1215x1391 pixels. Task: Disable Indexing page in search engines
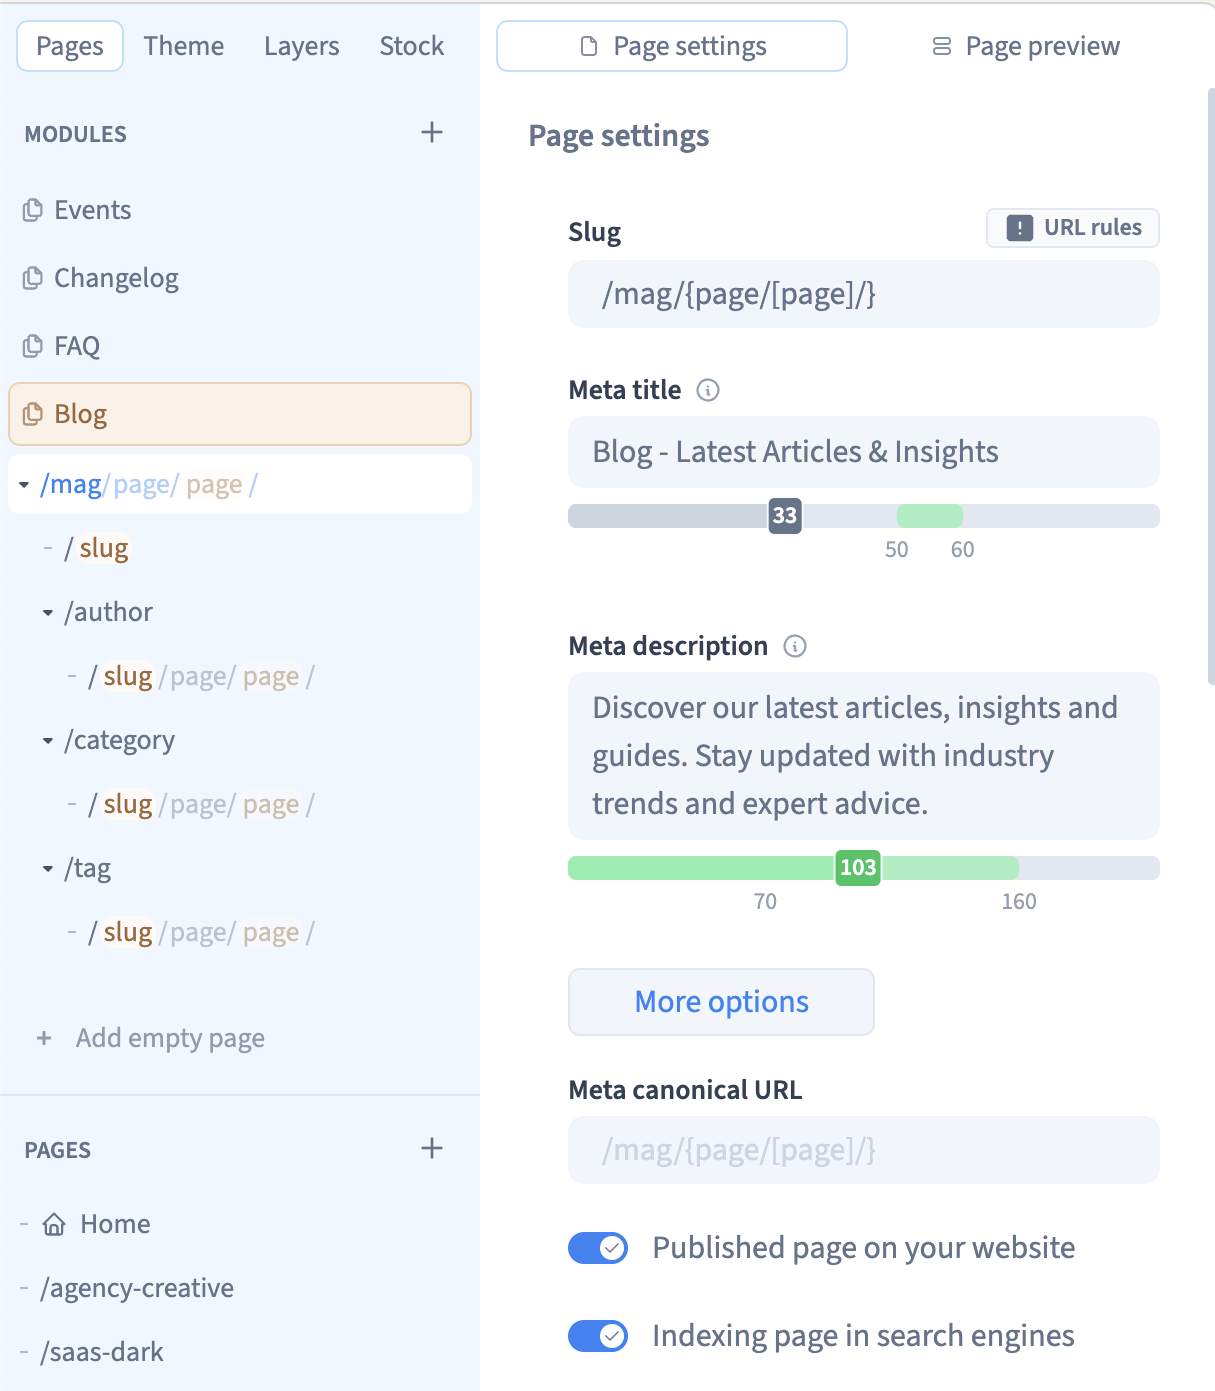pyautogui.click(x=597, y=1335)
